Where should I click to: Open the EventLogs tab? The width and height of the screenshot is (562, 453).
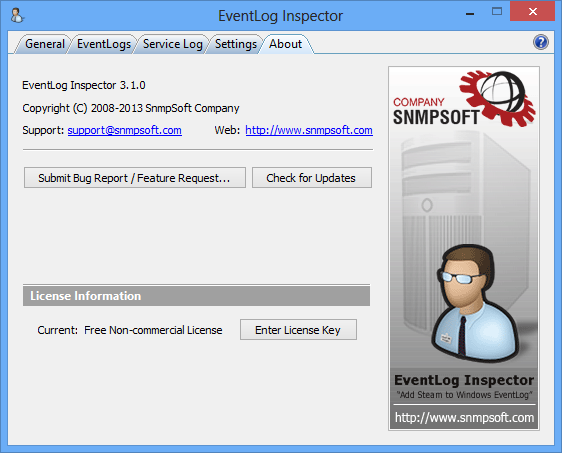(x=104, y=44)
